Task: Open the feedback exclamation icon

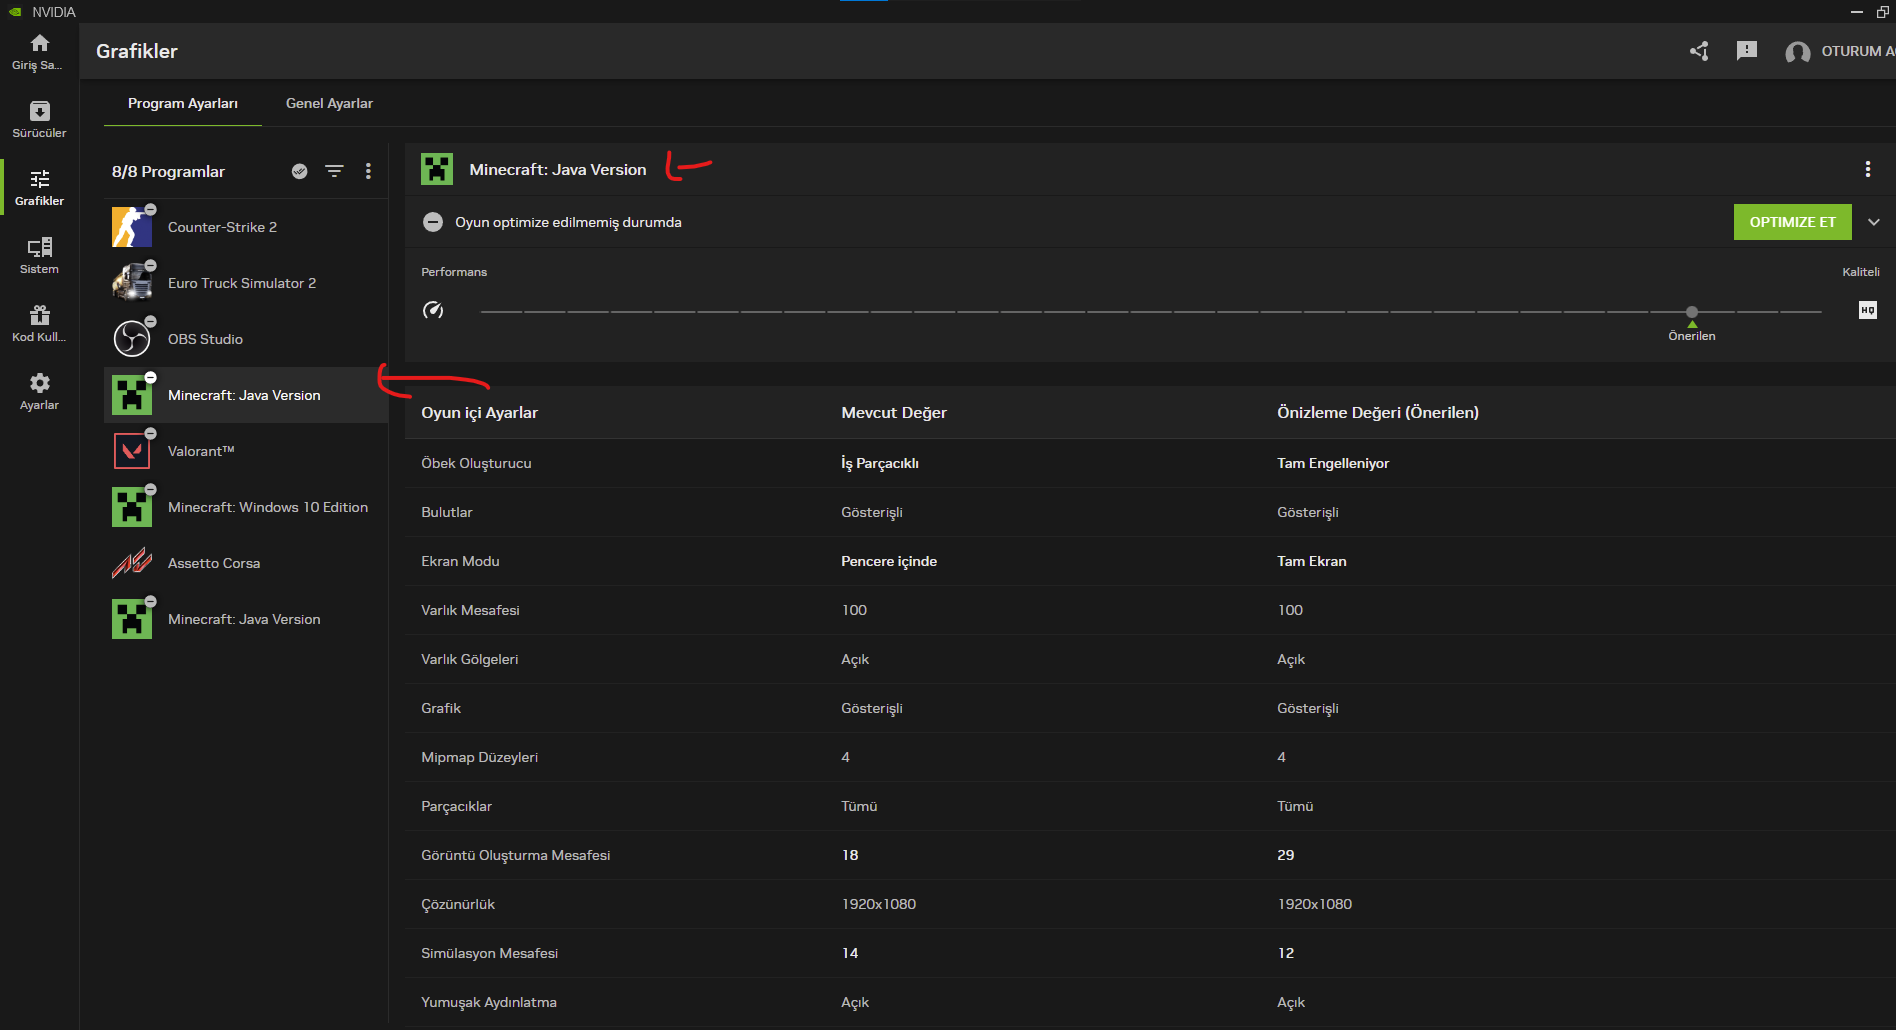Action: click(x=1747, y=51)
